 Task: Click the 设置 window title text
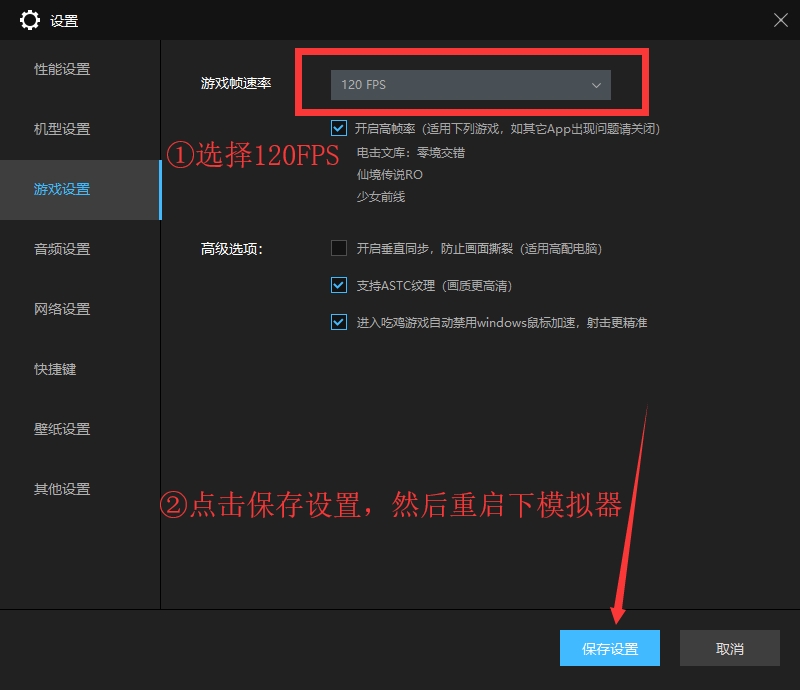[x=64, y=21]
